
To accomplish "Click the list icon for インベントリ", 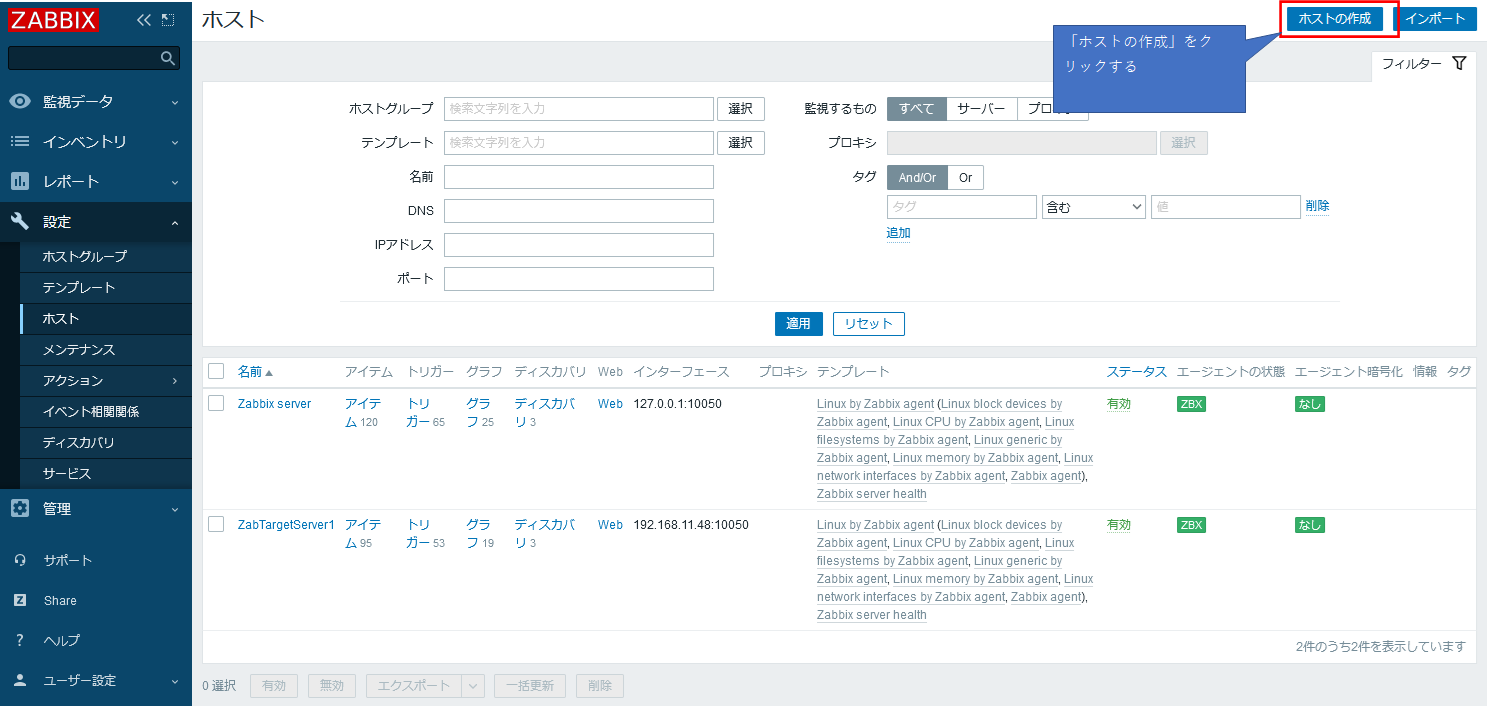I will tap(20, 141).
